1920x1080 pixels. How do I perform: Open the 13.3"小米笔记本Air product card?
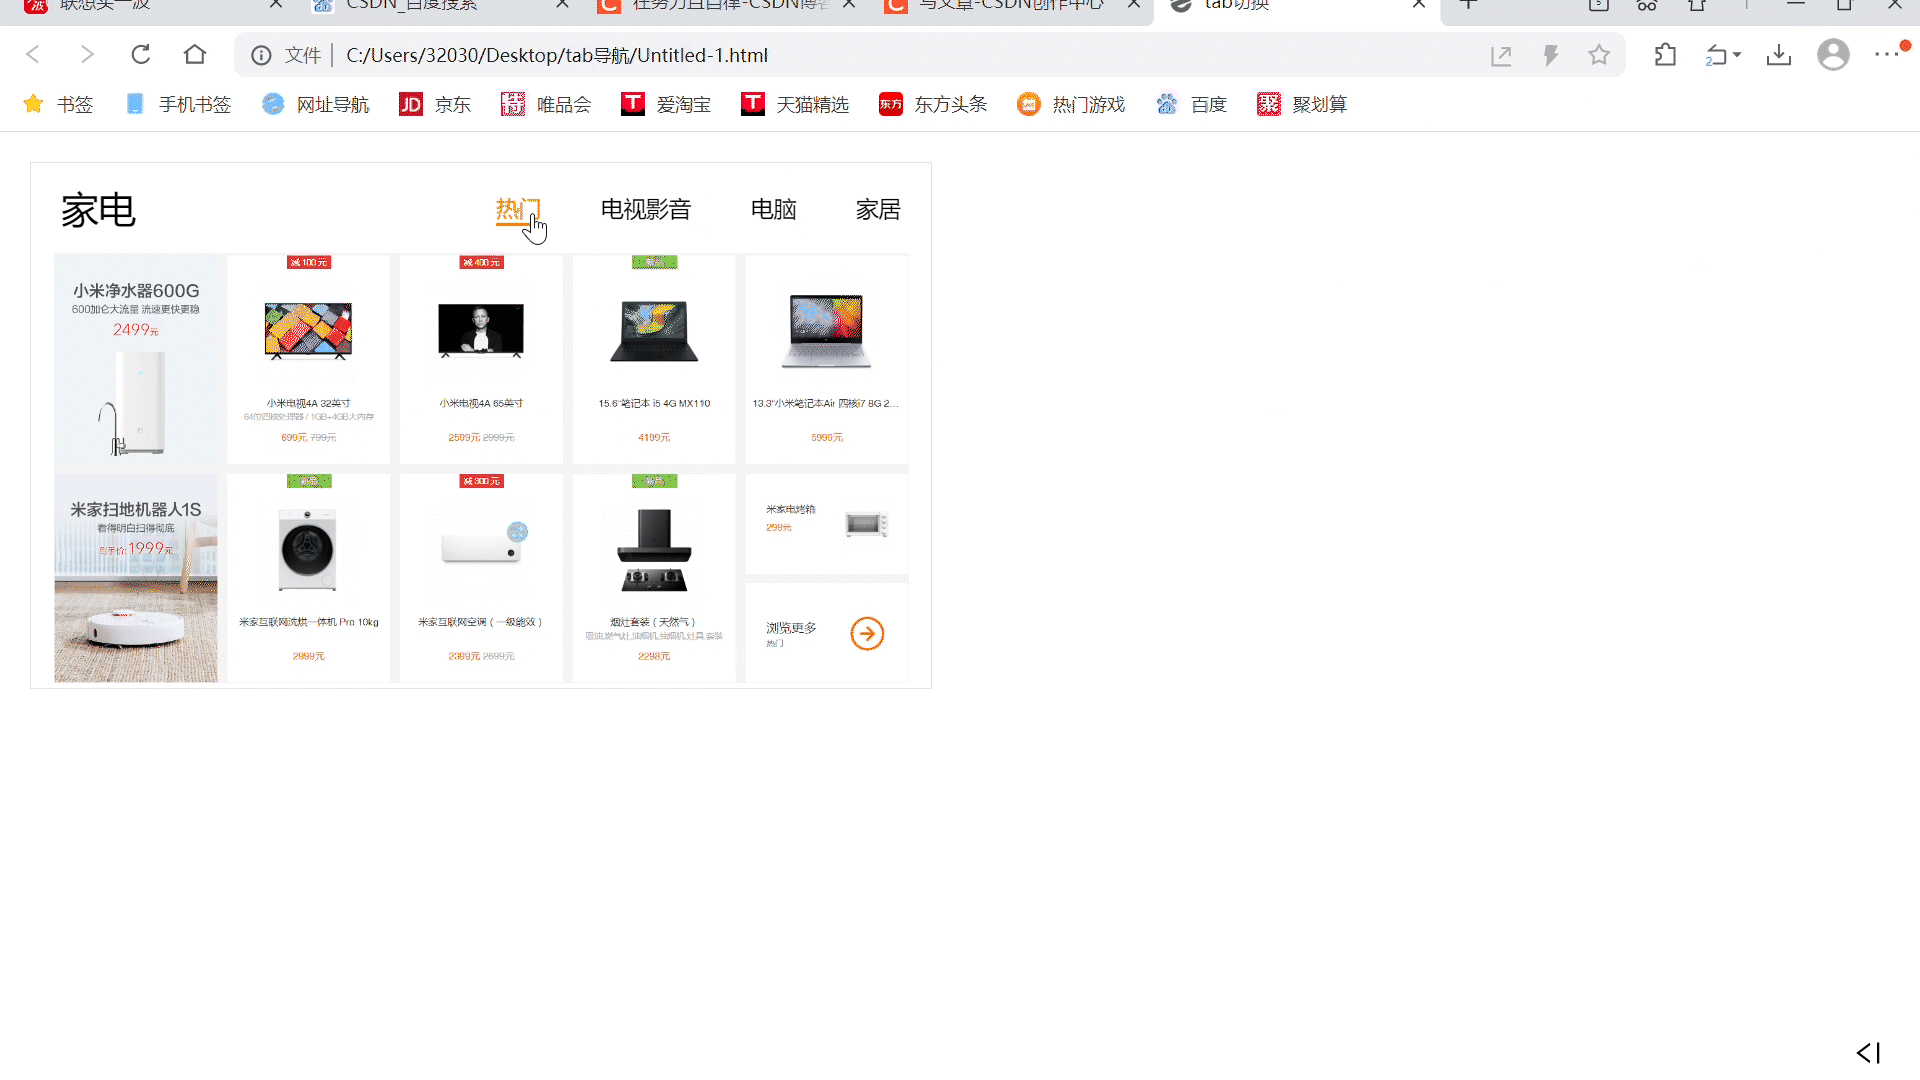[827, 359]
